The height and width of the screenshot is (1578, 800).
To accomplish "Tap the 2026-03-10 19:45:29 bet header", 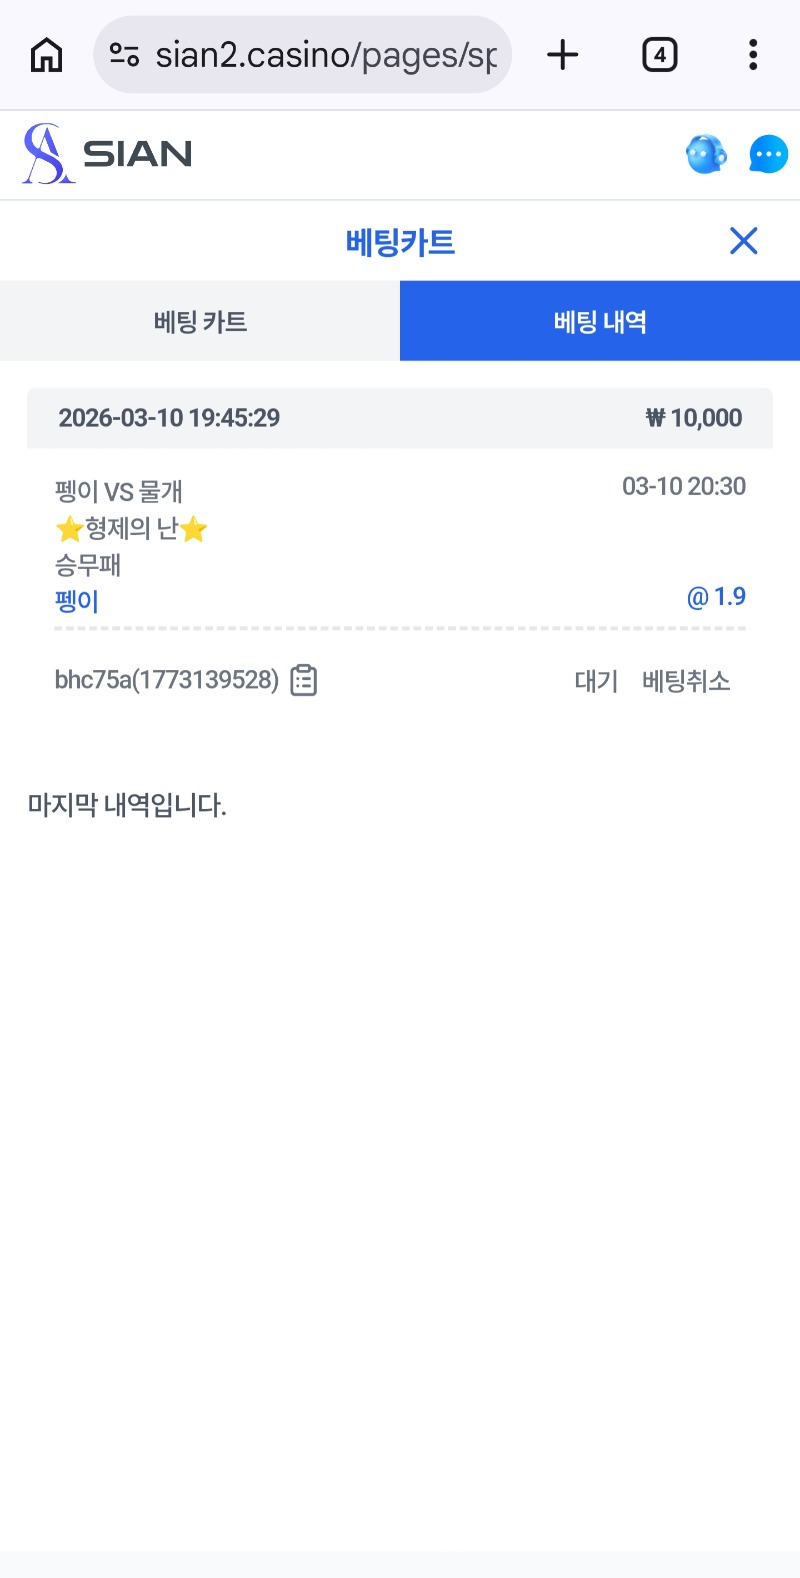I will pos(169,418).
